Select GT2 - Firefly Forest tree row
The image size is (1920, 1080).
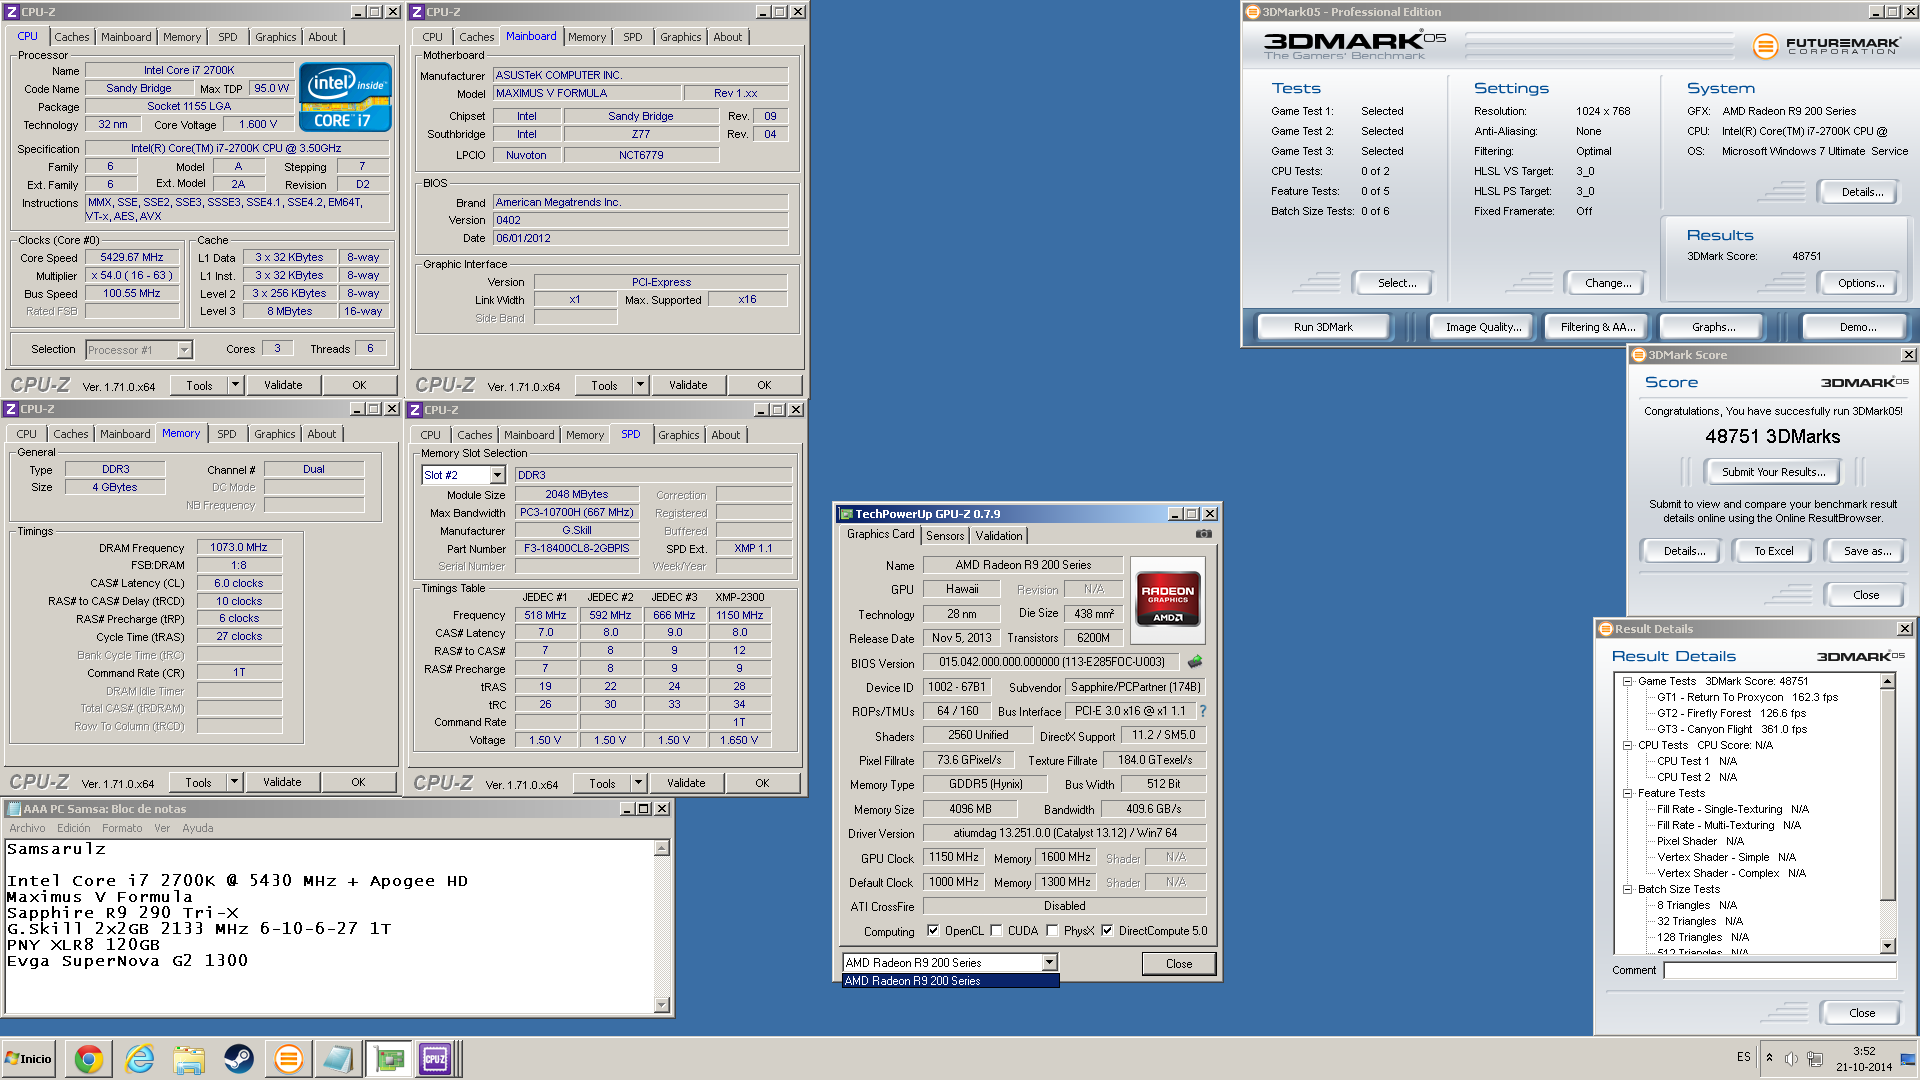tap(1731, 713)
